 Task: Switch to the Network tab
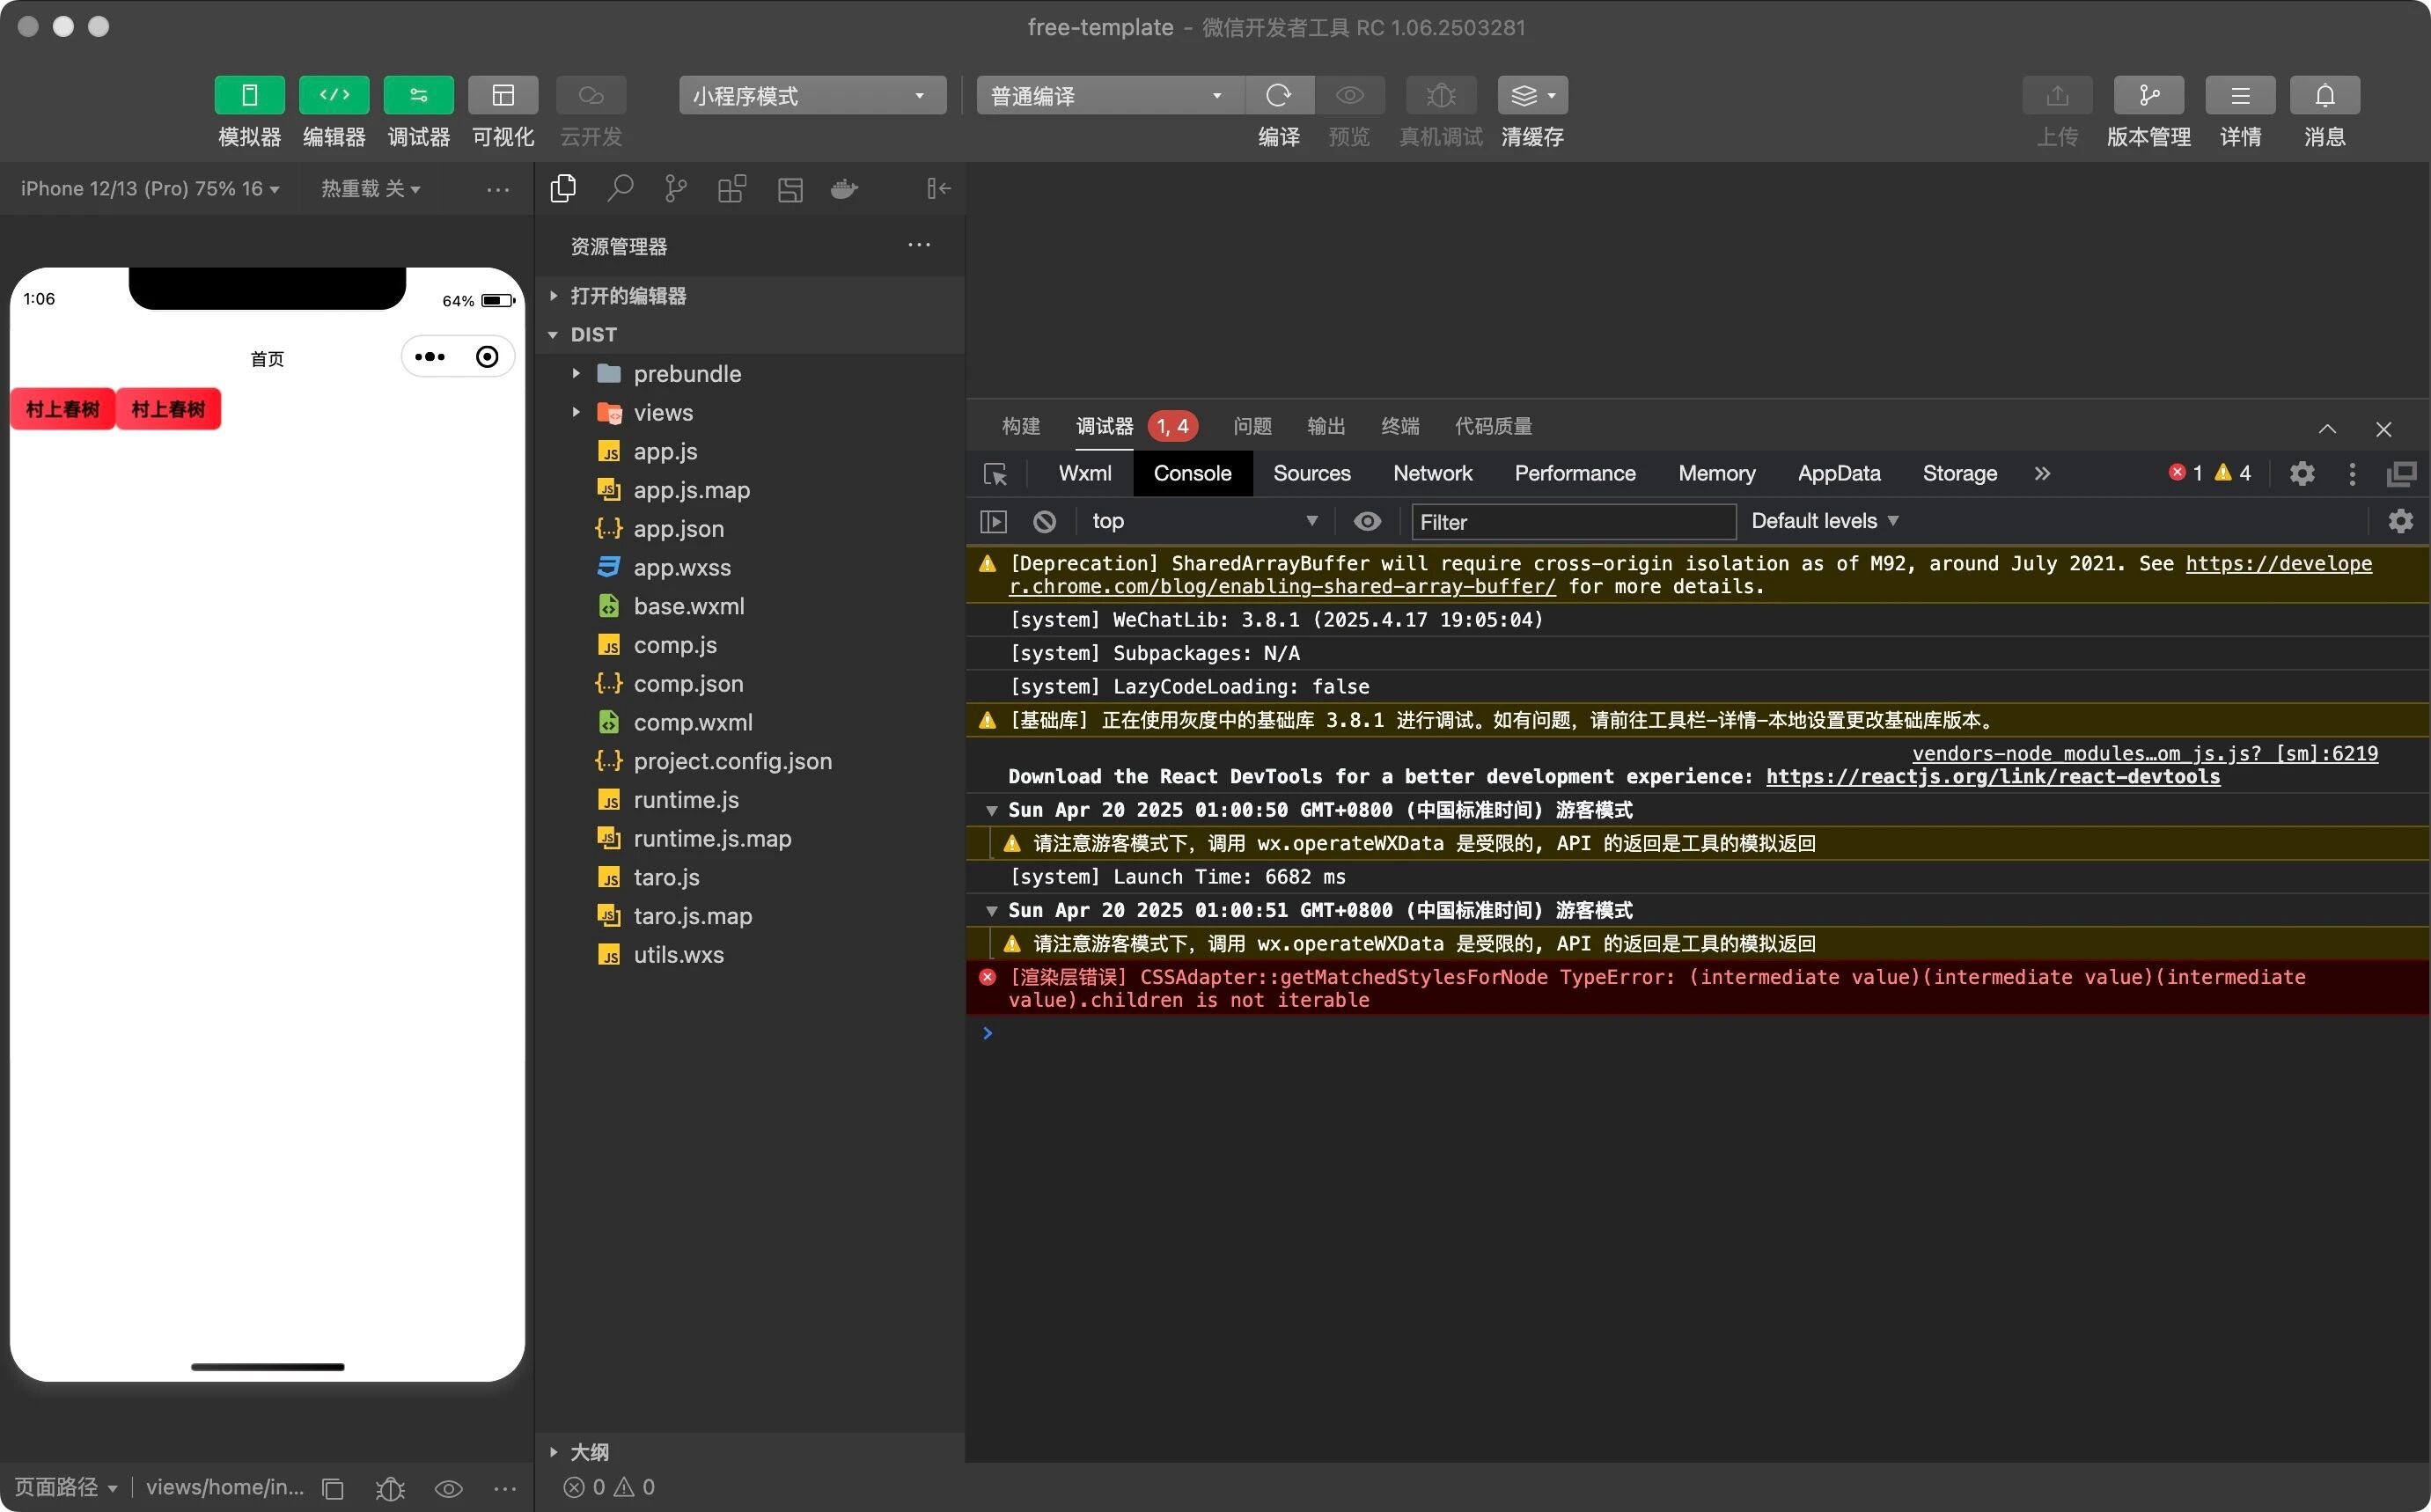(x=1432, y=473)
